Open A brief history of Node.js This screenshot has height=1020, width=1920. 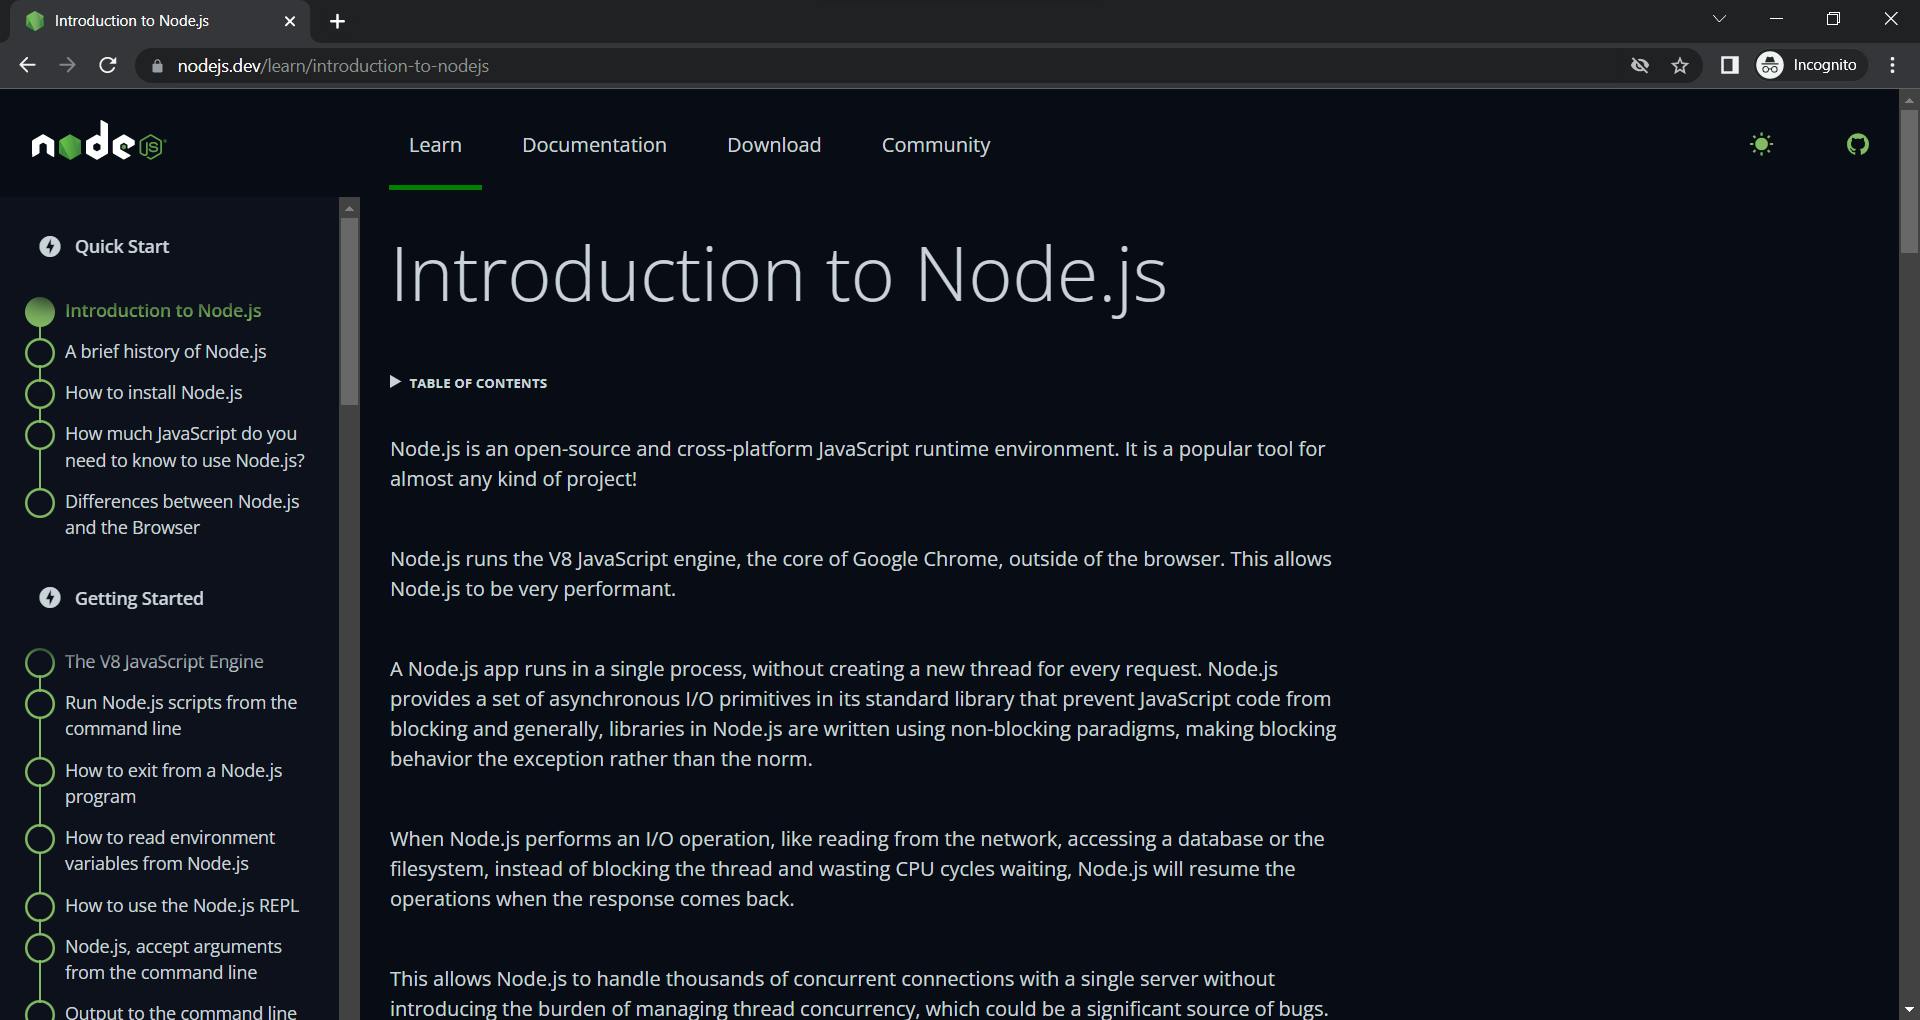(166, 352)
